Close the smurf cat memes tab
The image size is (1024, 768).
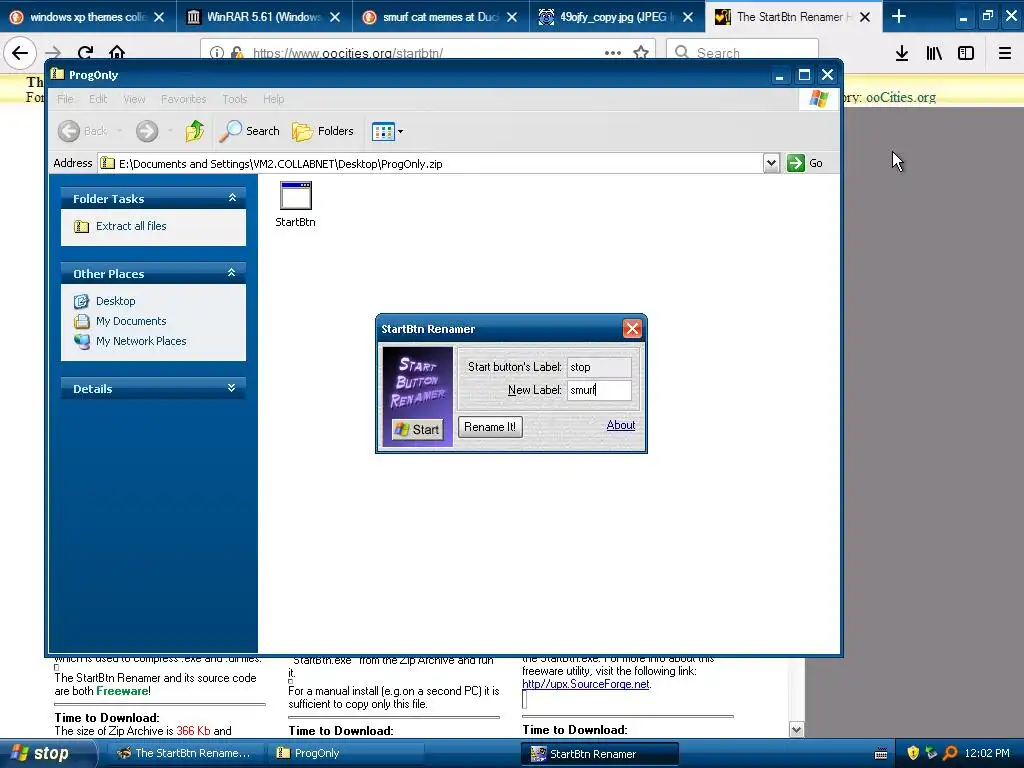coord(511,17)
